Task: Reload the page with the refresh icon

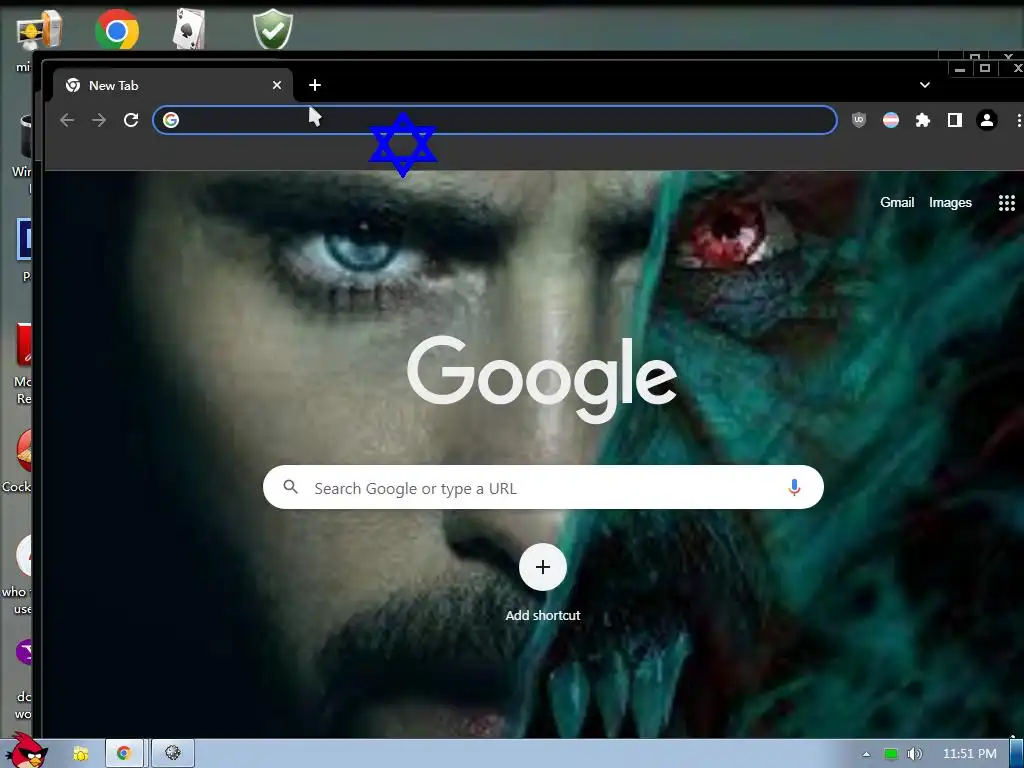Action: 131,120
